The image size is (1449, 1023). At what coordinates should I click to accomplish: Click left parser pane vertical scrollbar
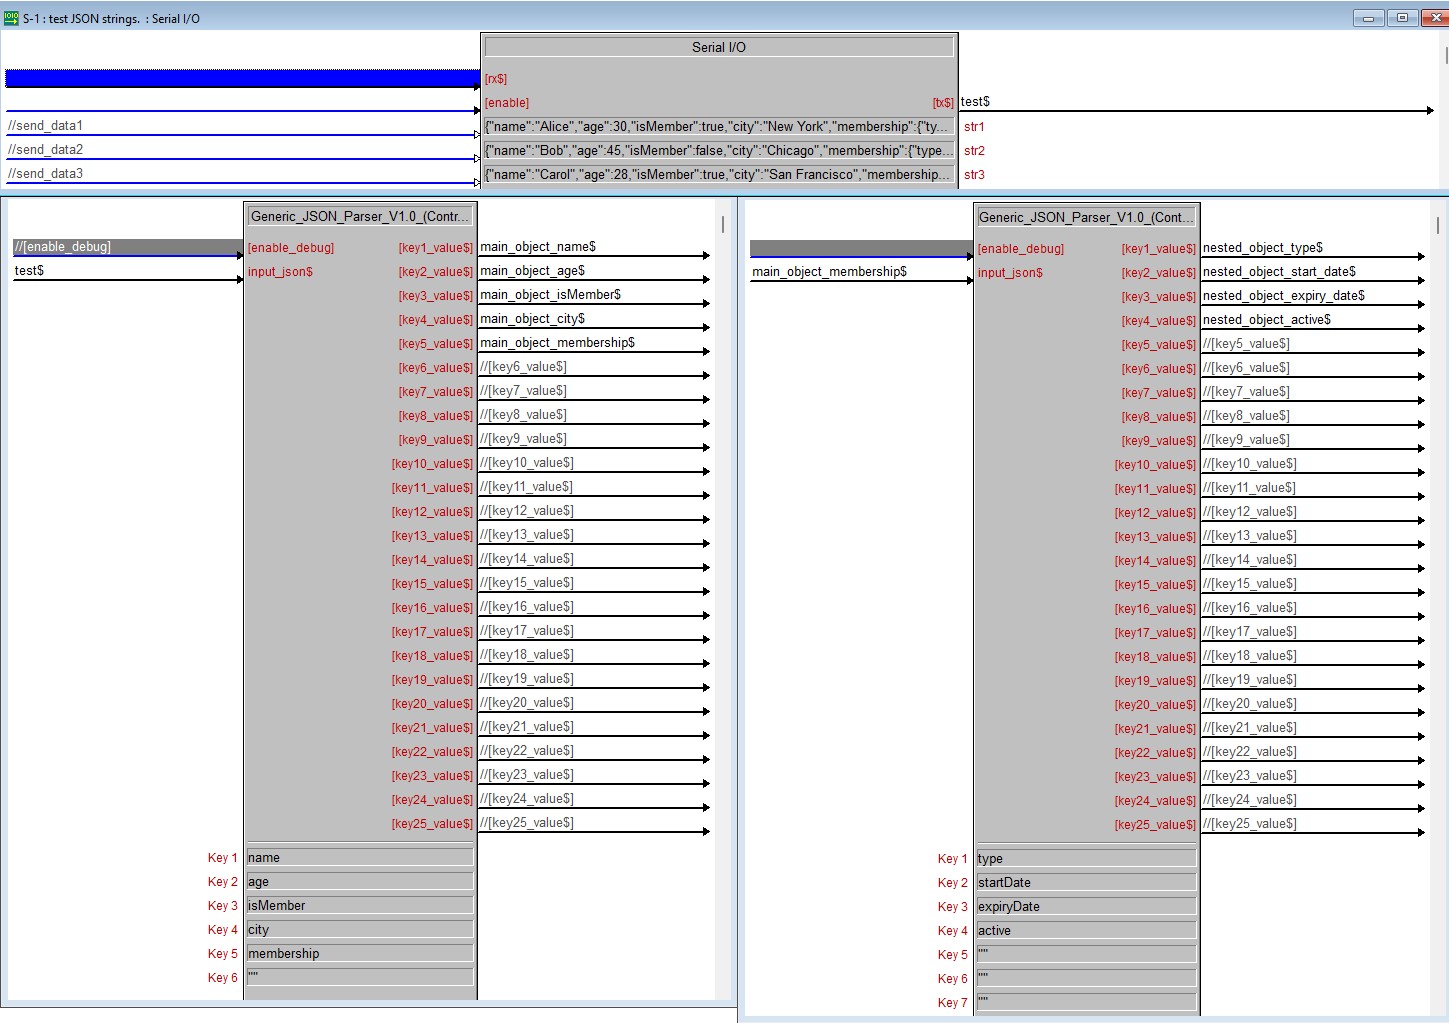pyautogui.click(x=723, y=224)
